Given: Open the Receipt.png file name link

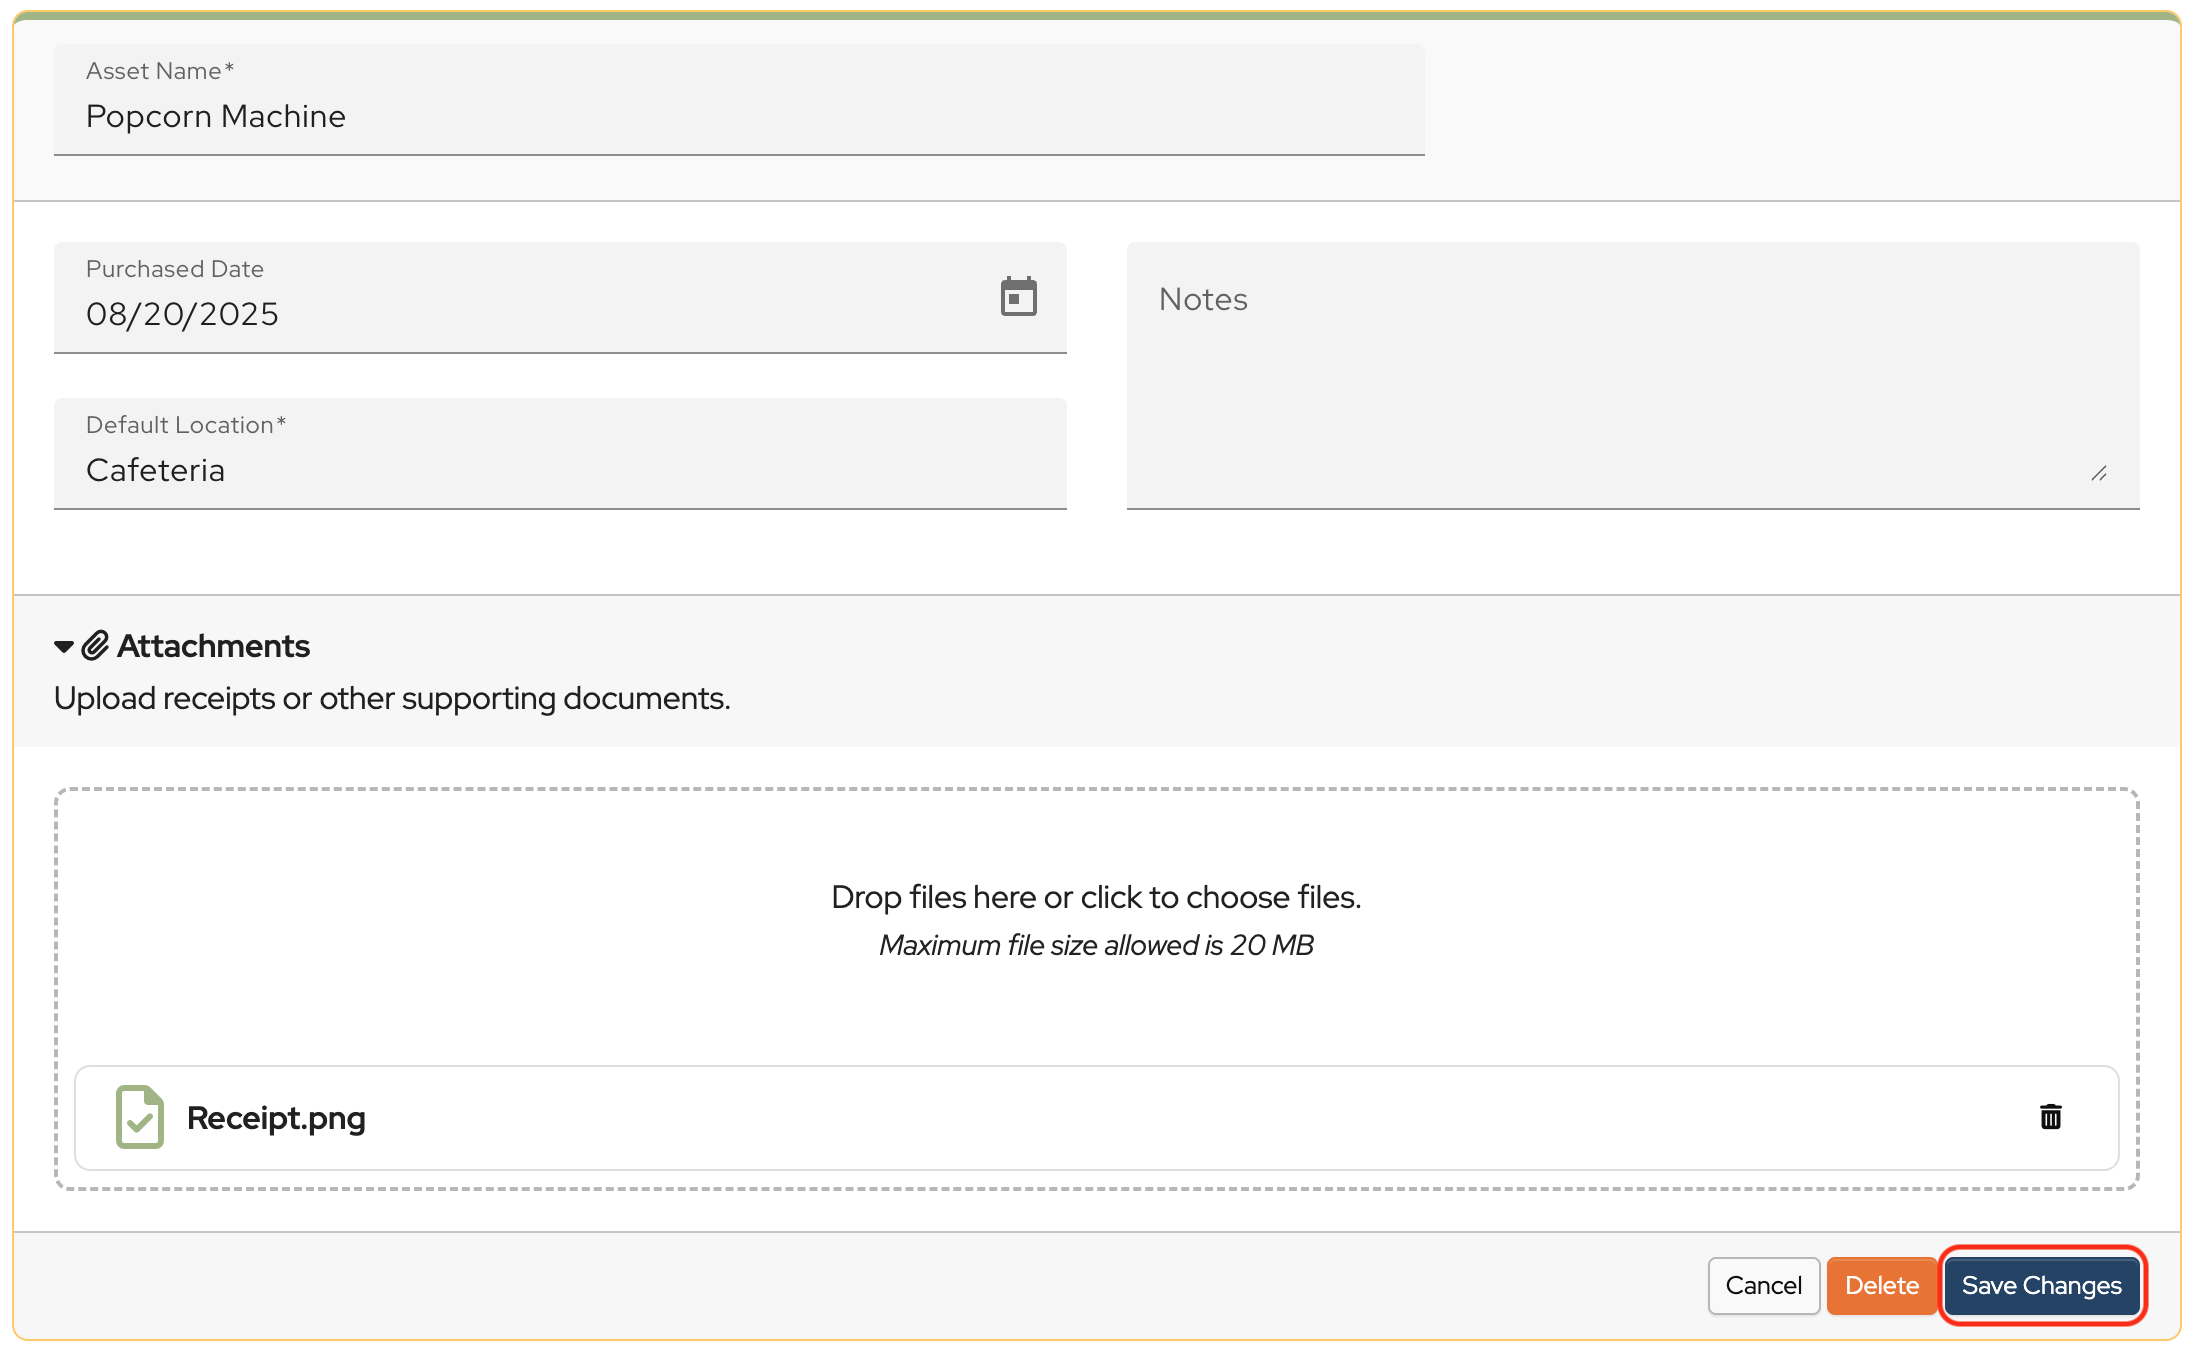Looking at the screenshot, I should pyautogui.click(x=276, y=1118).
